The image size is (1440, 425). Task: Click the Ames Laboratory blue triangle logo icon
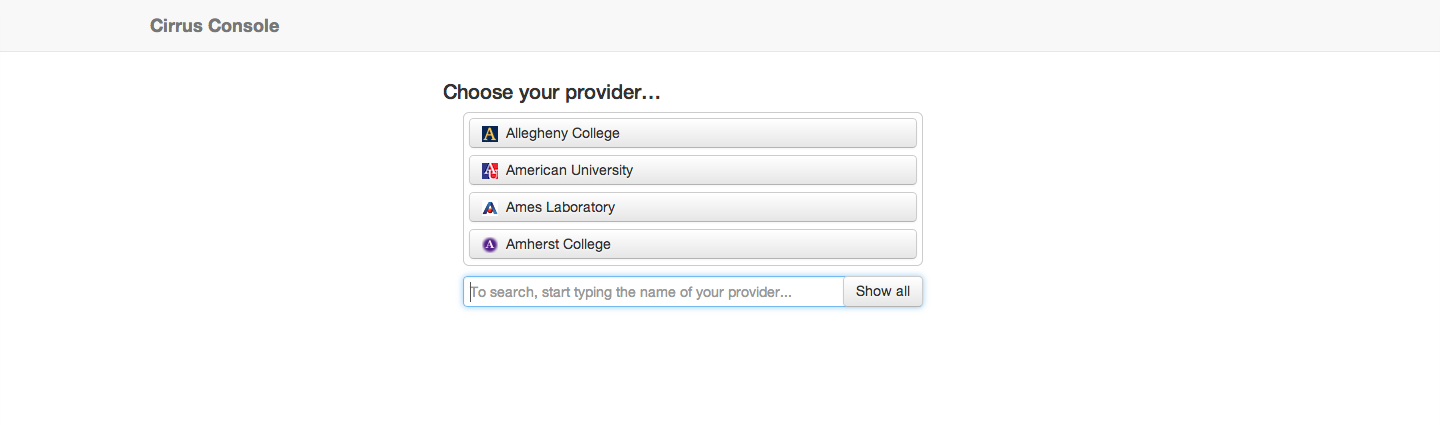(x=489, y=207)
